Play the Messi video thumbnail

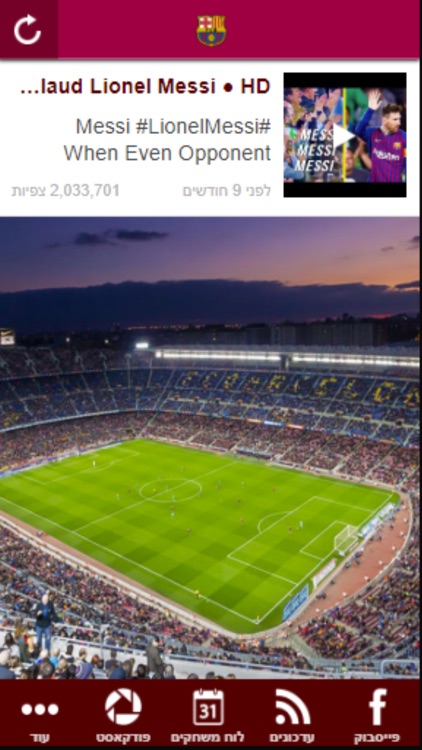click(344, 135)
